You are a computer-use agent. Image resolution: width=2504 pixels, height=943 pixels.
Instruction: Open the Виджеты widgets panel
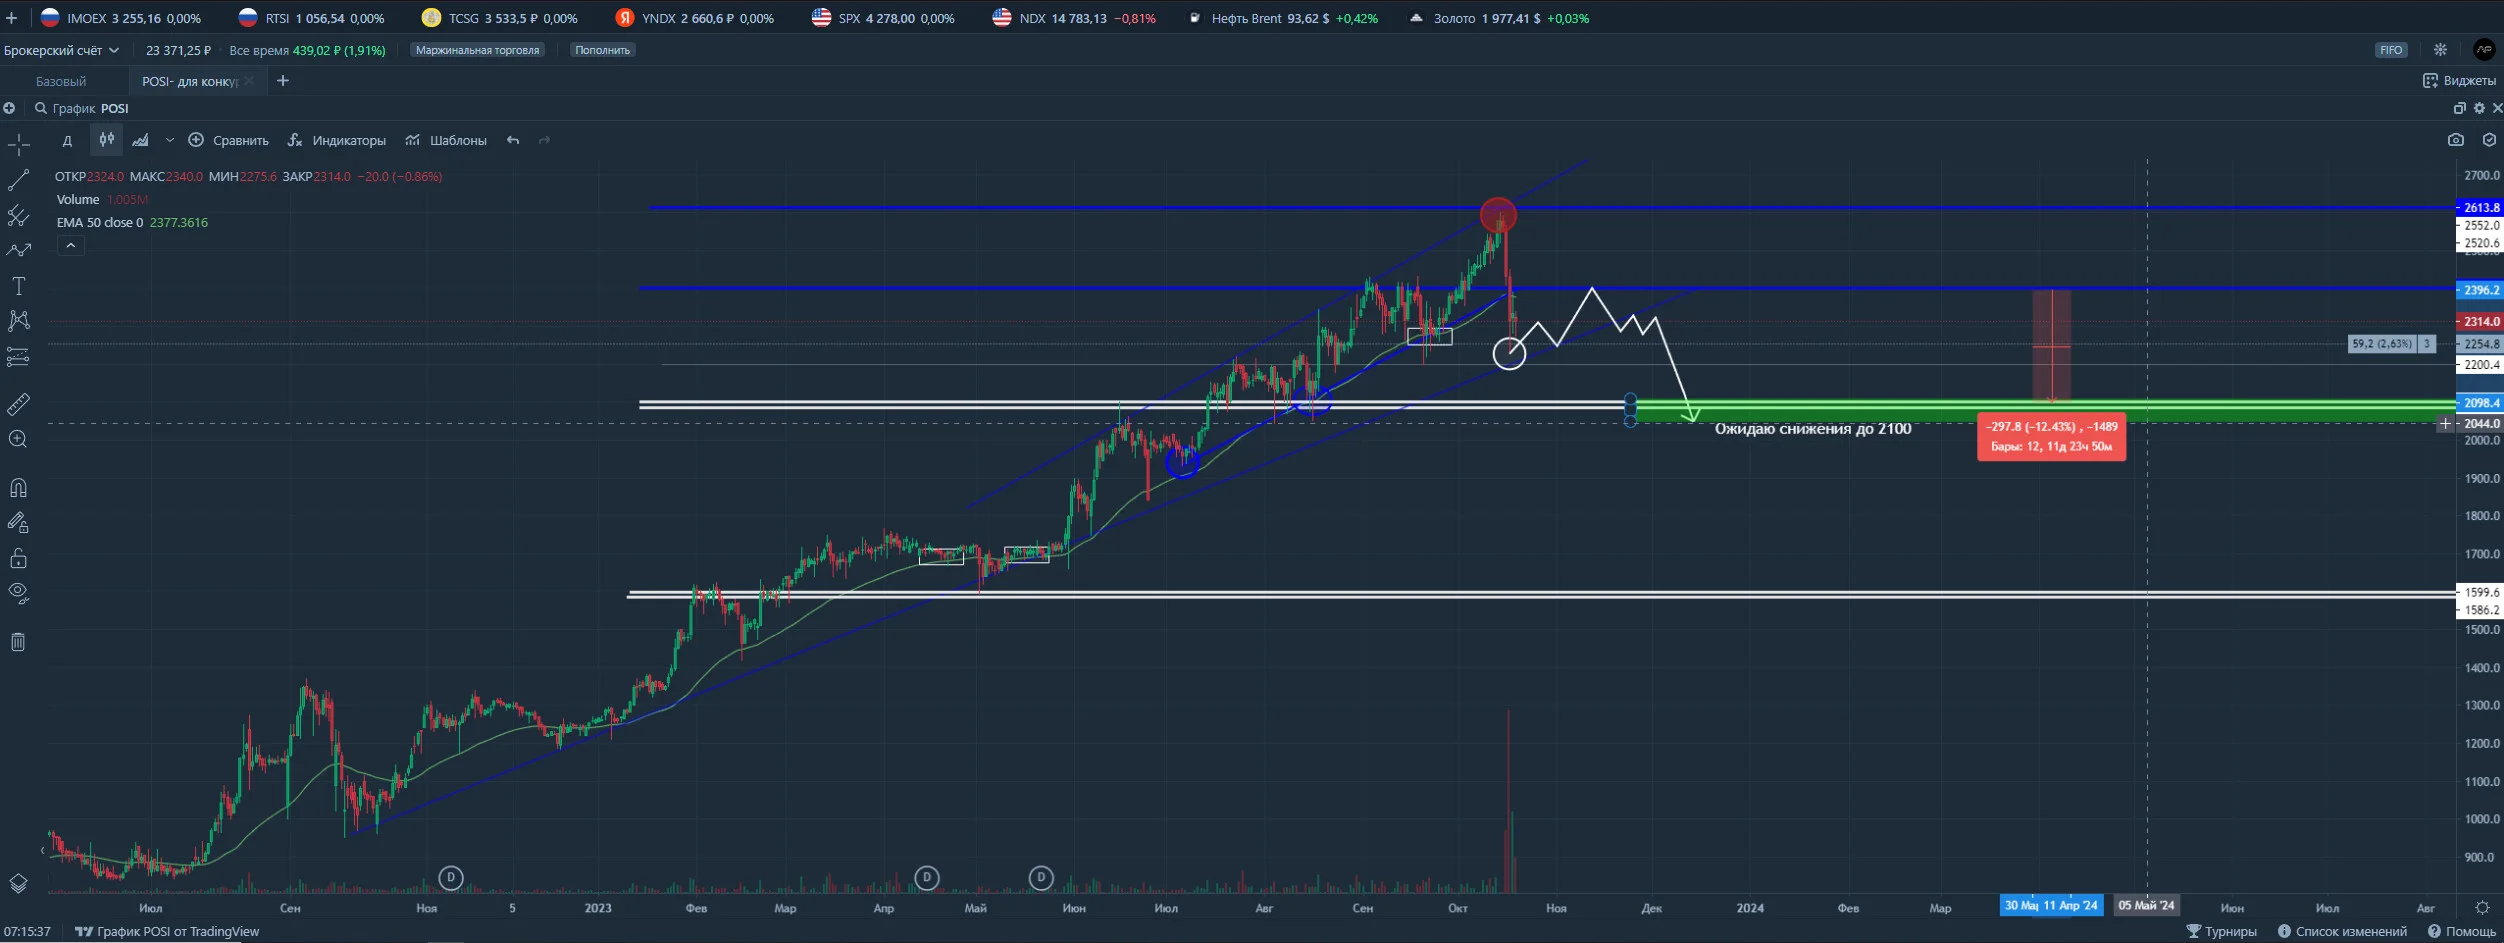pyautogui.click(x=2459, y=81)
